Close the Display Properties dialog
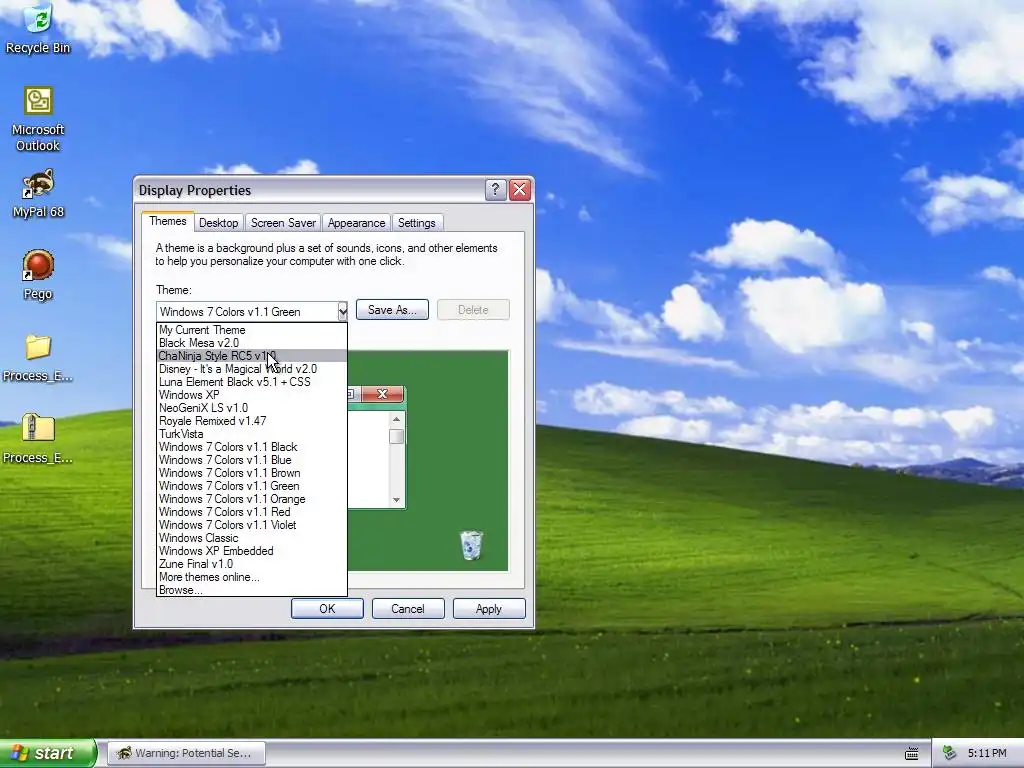 tap(520, 190)
